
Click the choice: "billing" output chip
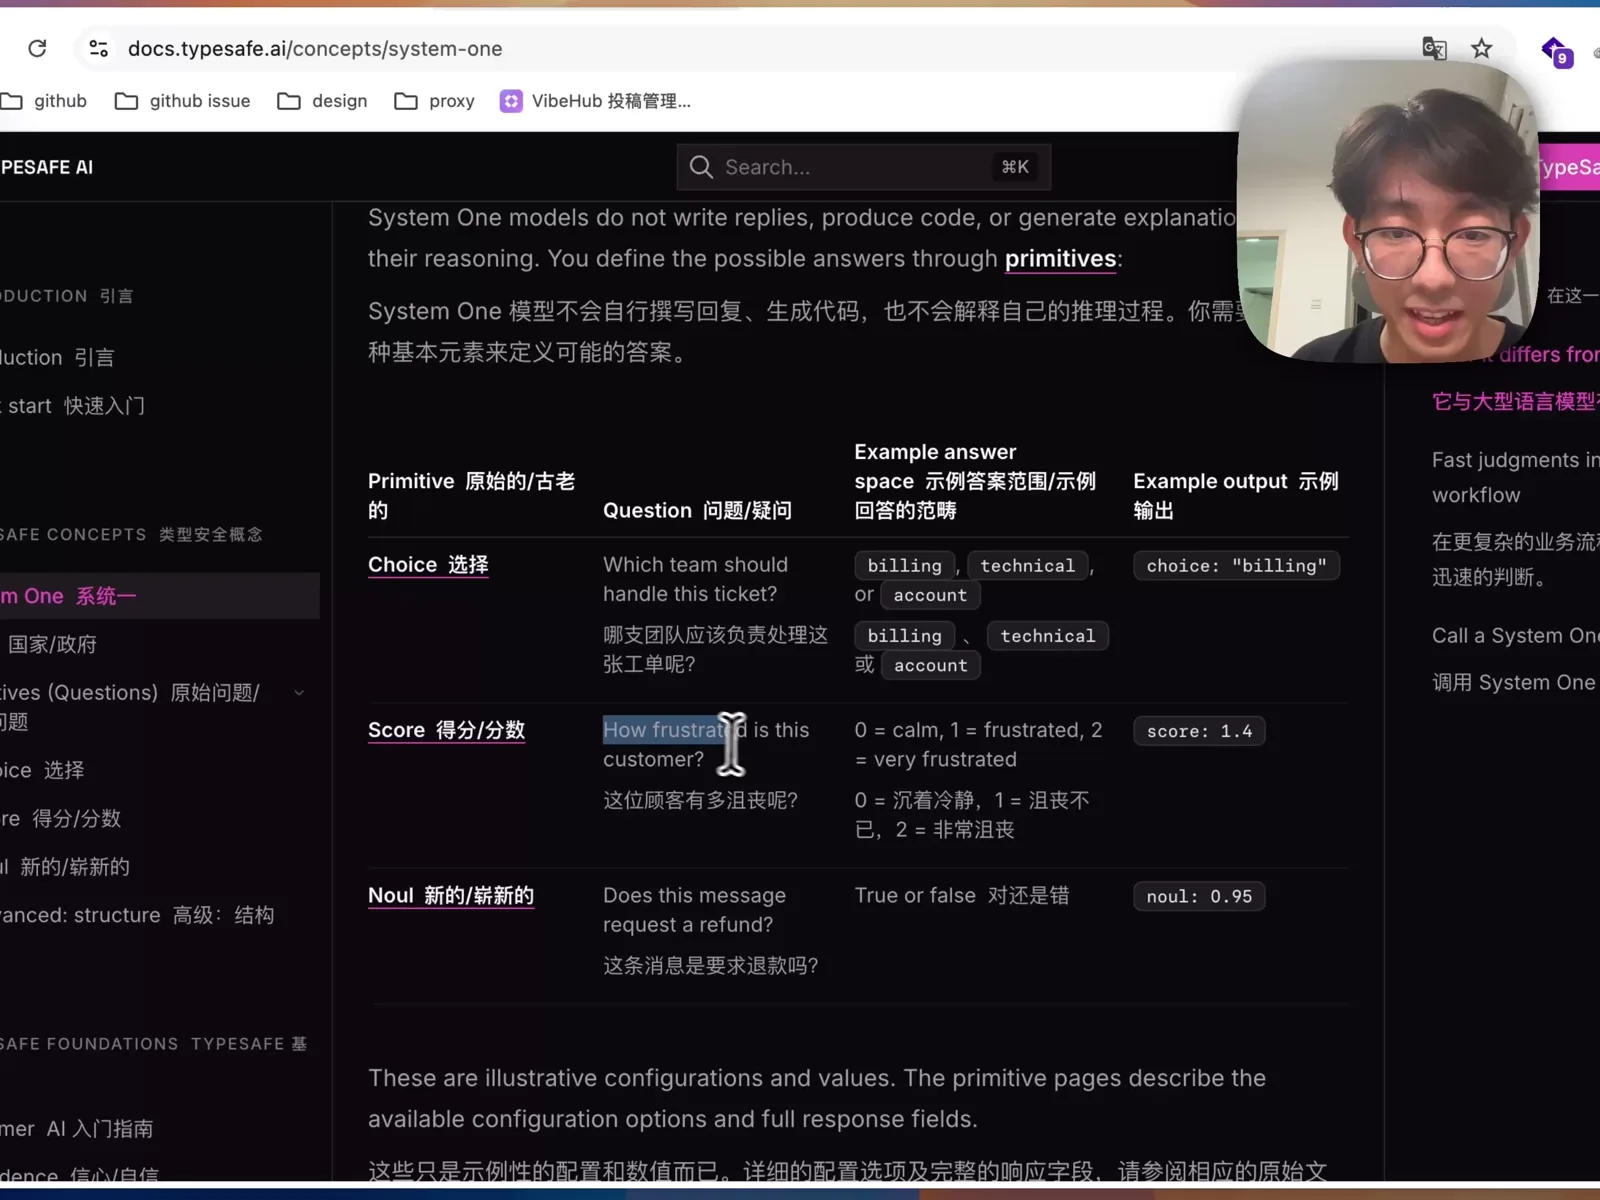(1236, 566)
